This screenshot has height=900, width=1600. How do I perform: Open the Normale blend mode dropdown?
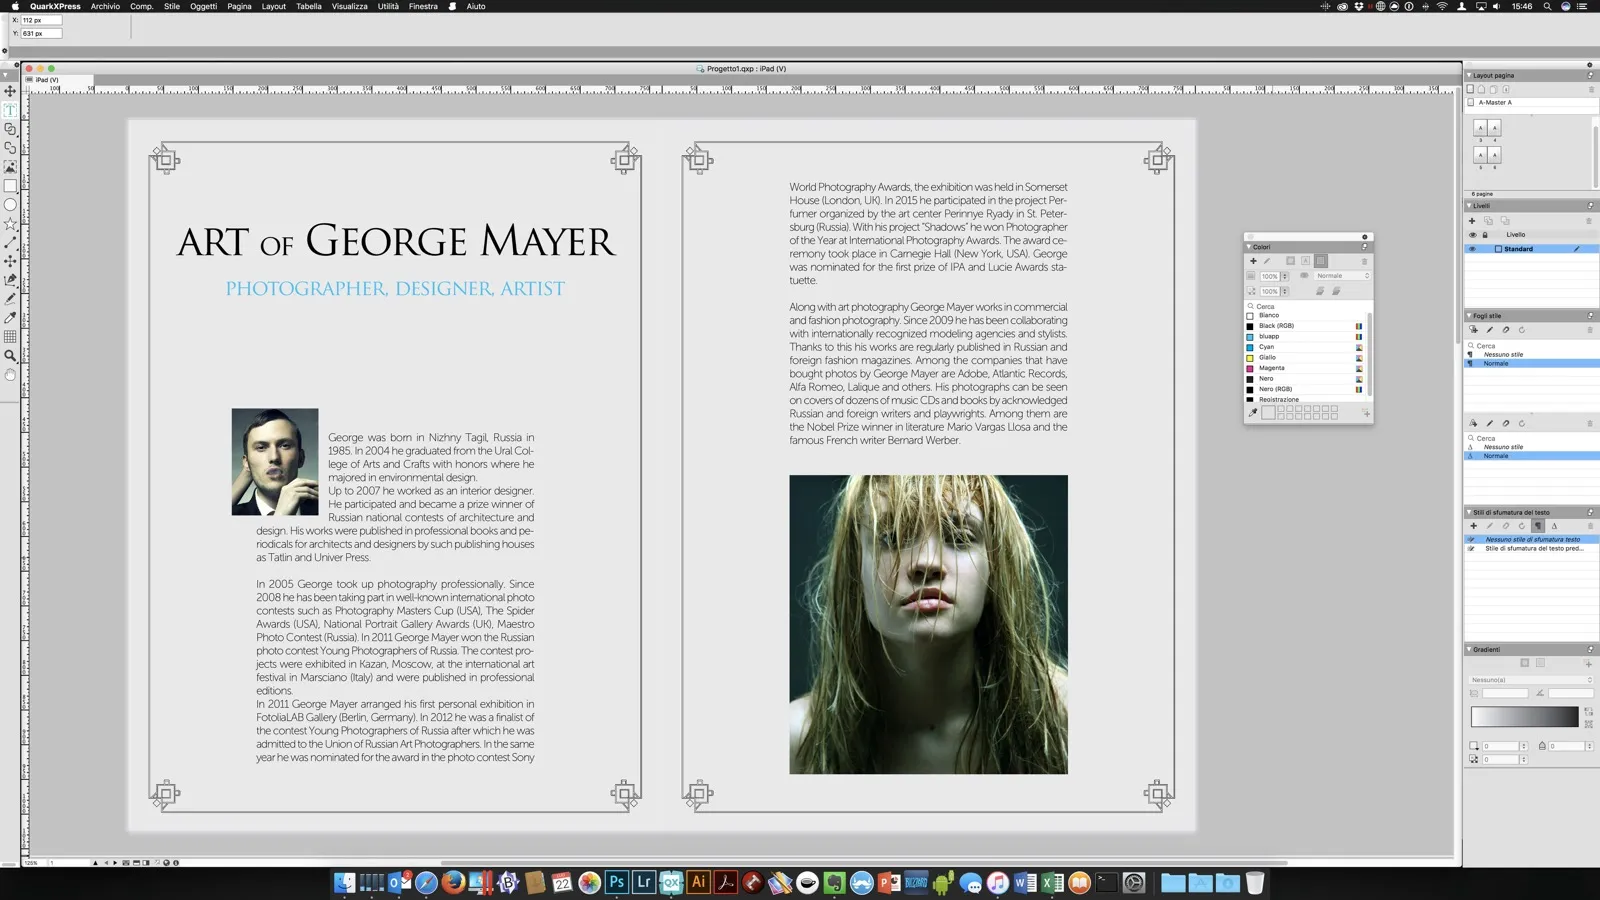point(1342,276)
